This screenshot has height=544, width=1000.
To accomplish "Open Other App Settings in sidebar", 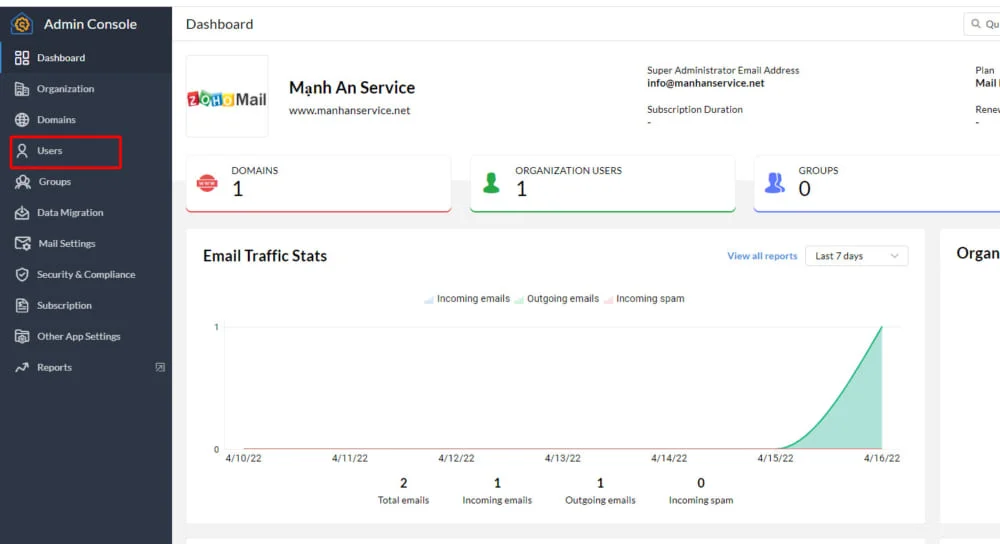I will [x=78, y=337].
